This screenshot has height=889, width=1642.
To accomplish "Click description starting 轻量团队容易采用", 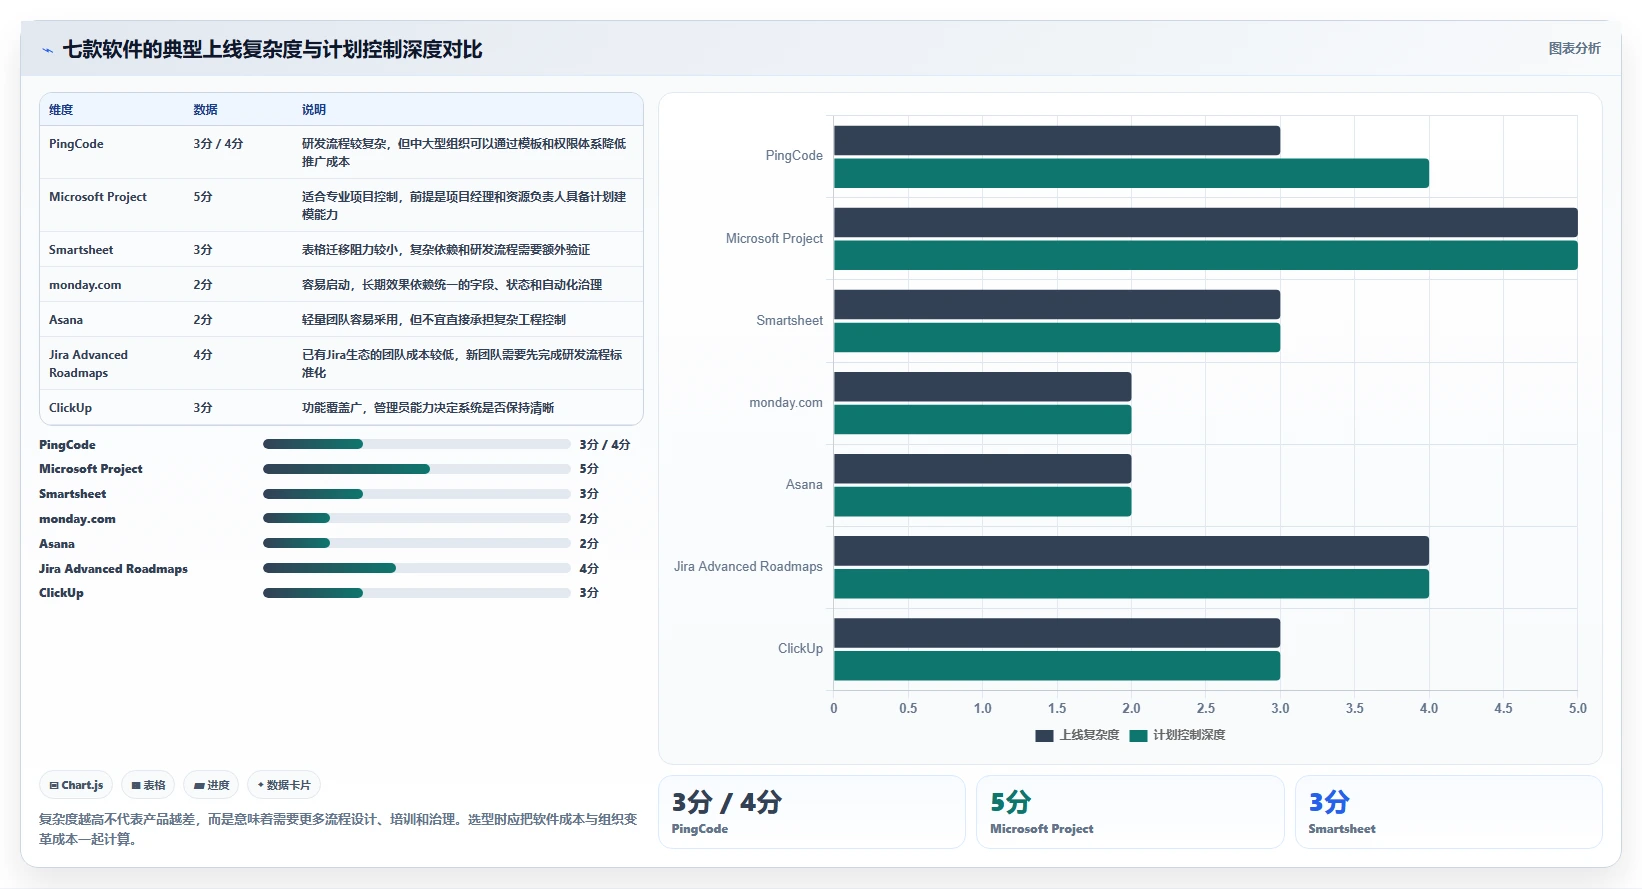I will tap(434, 320).
